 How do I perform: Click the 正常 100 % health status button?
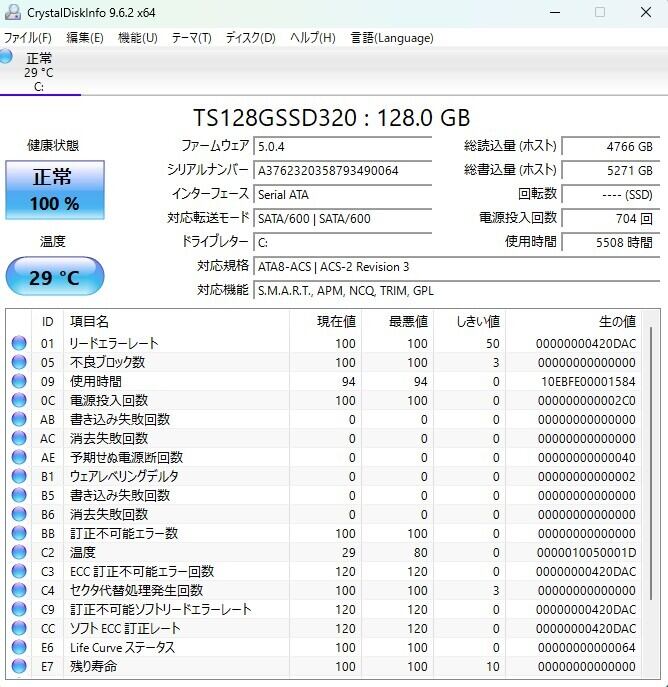[55, 190]
